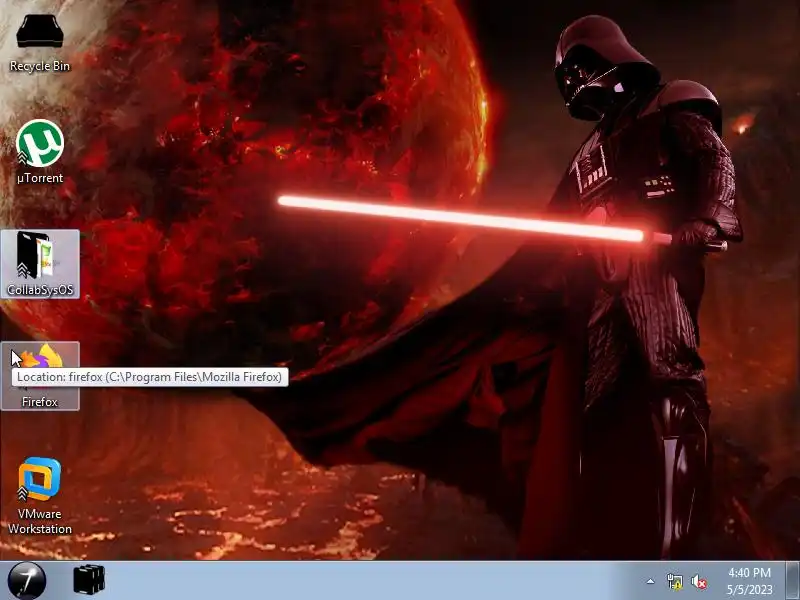This screenshot has width=800, height=600.
Task: Click the VMware Workstation label text
Action: tap(40, 521)
